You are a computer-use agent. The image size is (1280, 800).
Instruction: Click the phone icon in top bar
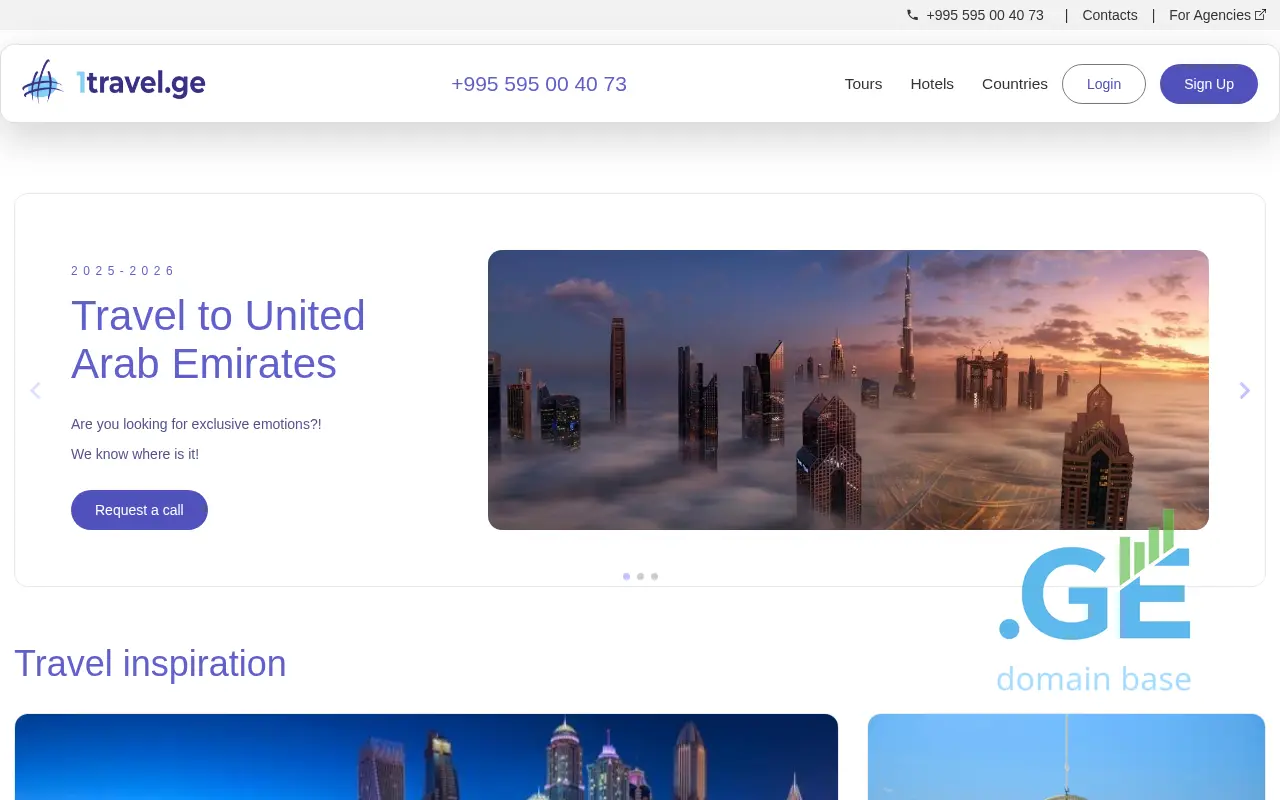click(912, 15)
